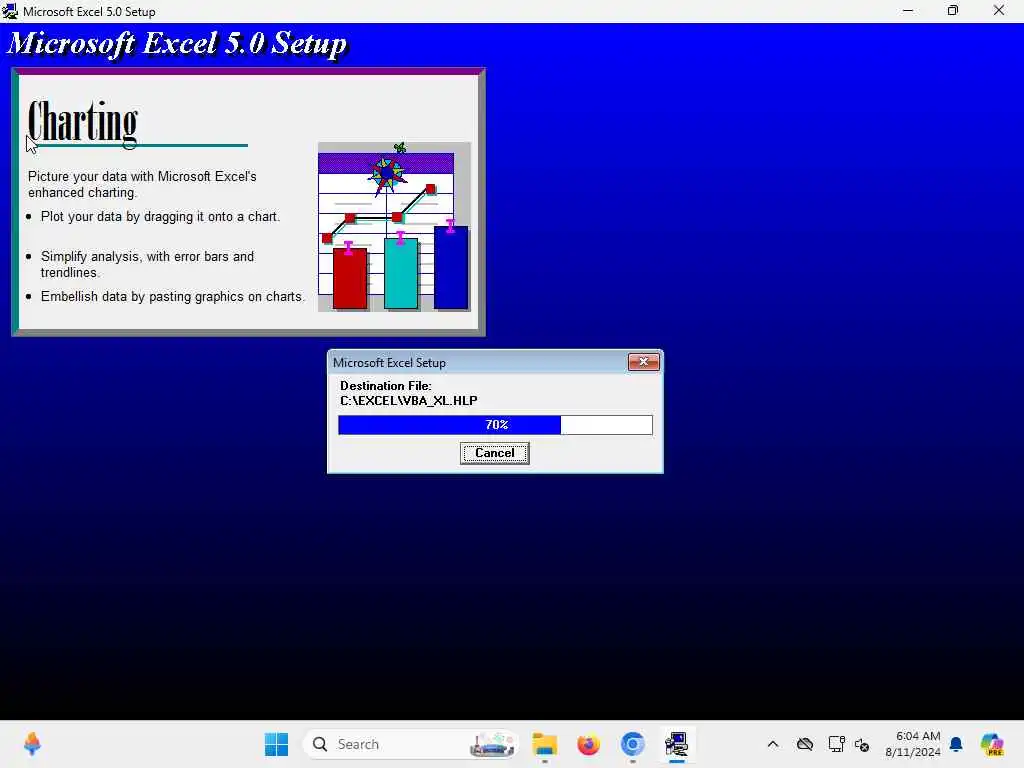This screenshot has width=1024, height=768.
Task: Launch Firefox from the taskbar
Action: (588, 744)
